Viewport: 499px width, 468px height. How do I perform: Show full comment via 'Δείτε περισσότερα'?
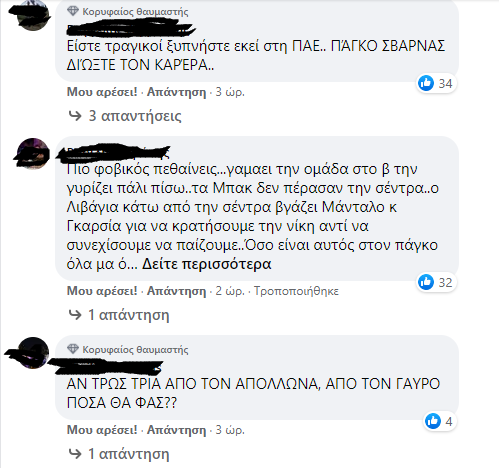(x=207, y=264)
